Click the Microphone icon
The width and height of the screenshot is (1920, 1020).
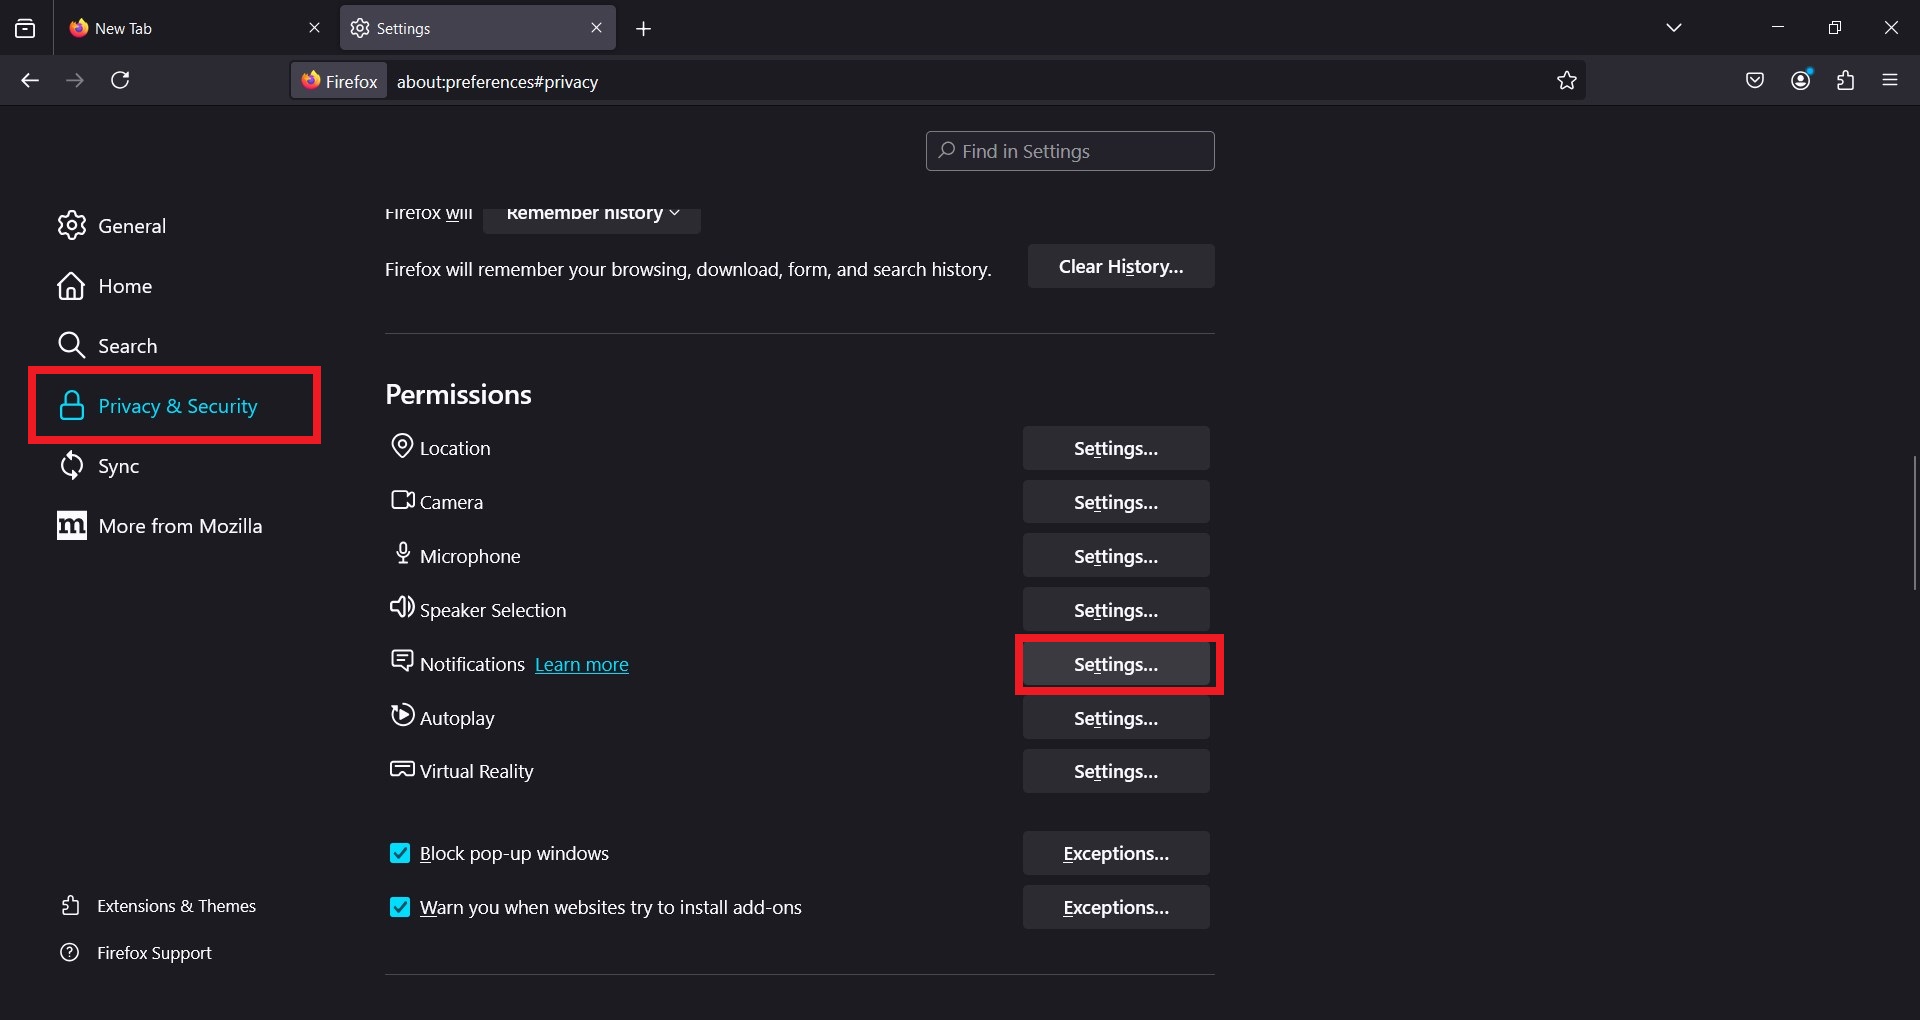pos(403,553)
